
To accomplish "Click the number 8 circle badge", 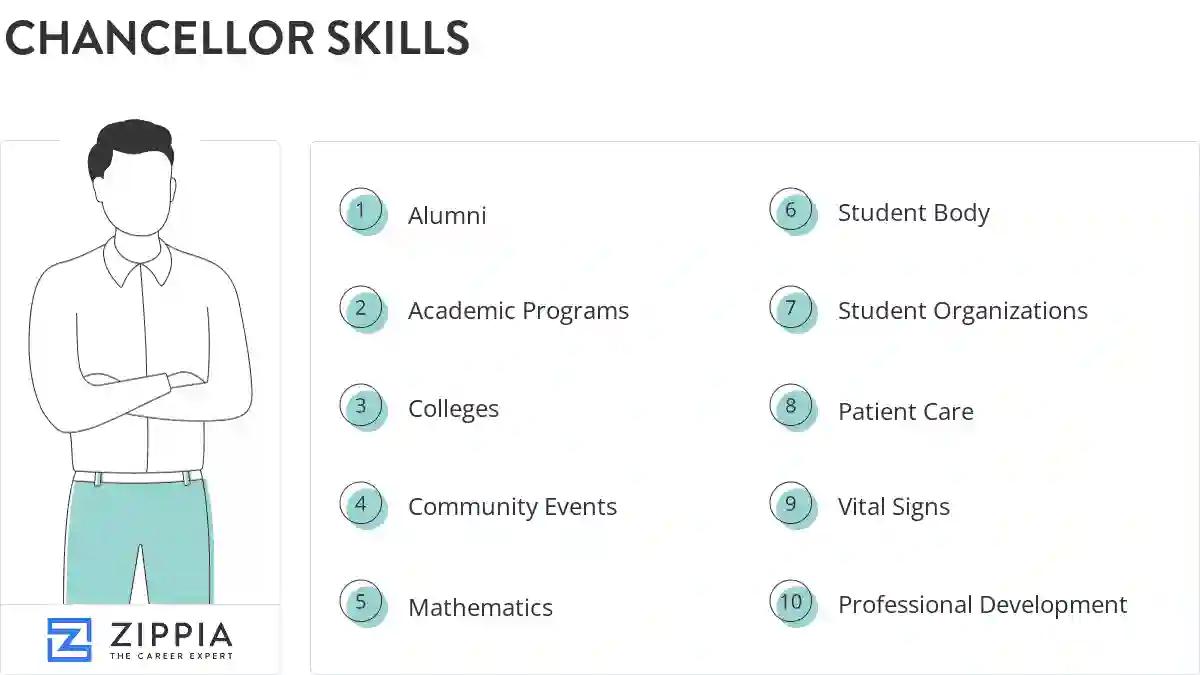I will tap(791, 407).
